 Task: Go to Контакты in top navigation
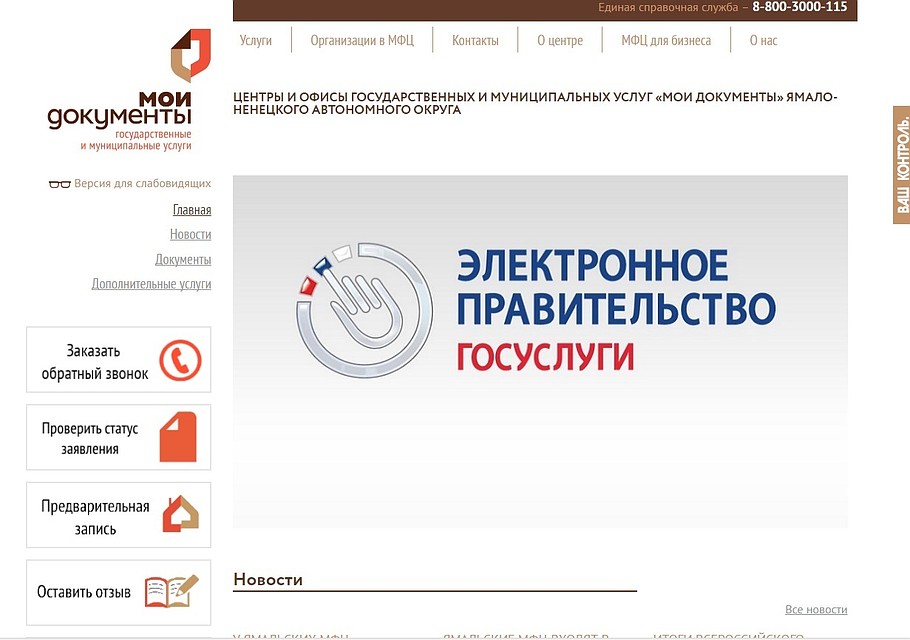pyautogui.click(x=475, y=40)
